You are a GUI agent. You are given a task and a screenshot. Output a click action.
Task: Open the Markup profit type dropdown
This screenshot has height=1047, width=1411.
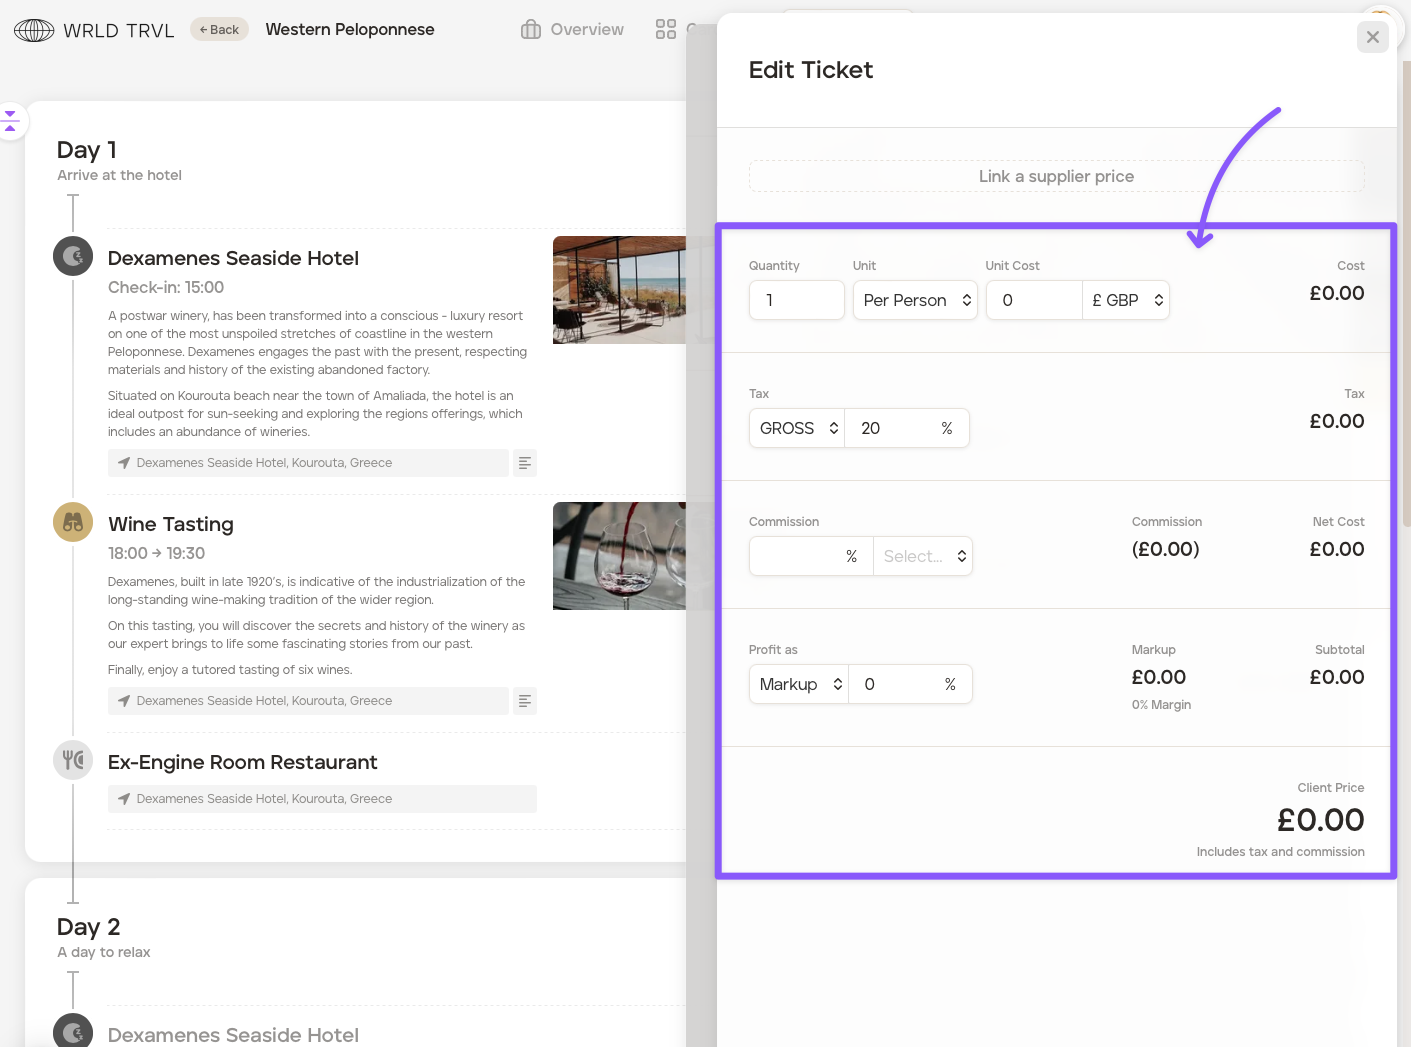click(x=799, y=684)
